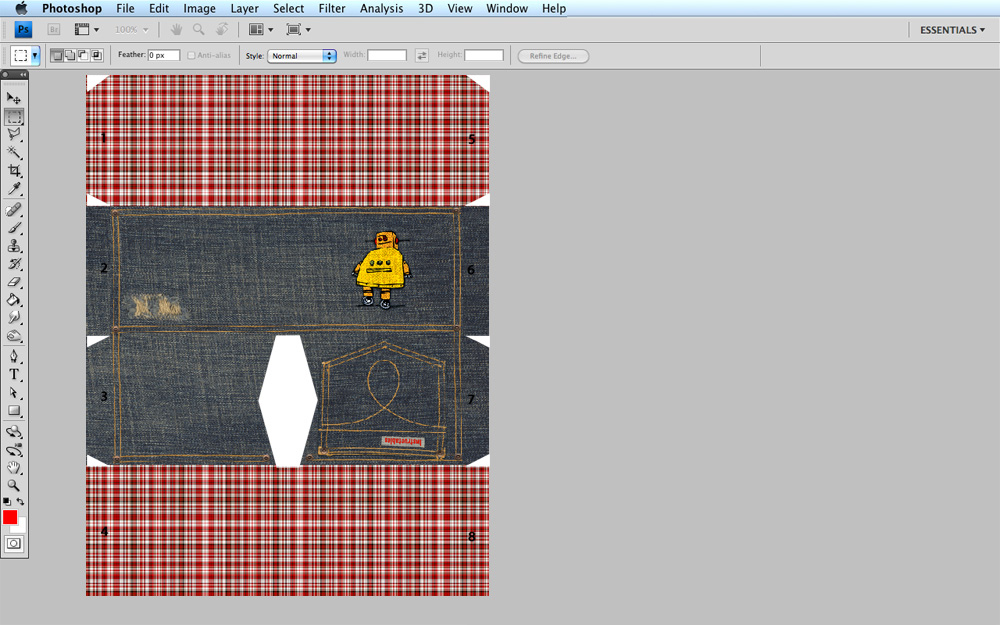This screenshot has height=625, width=1000.
Task: Select the Horizontal Type tool
Action: 14,374
